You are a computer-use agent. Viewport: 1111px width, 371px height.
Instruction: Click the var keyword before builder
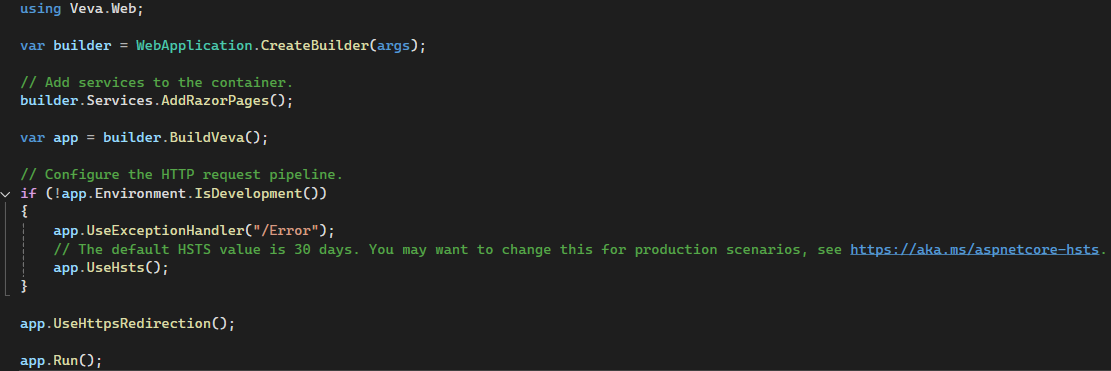[x=32, y=46]
